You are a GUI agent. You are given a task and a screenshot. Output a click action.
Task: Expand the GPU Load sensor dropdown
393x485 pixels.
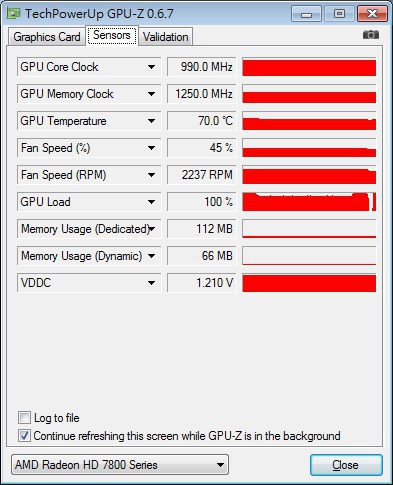[151, 202]
